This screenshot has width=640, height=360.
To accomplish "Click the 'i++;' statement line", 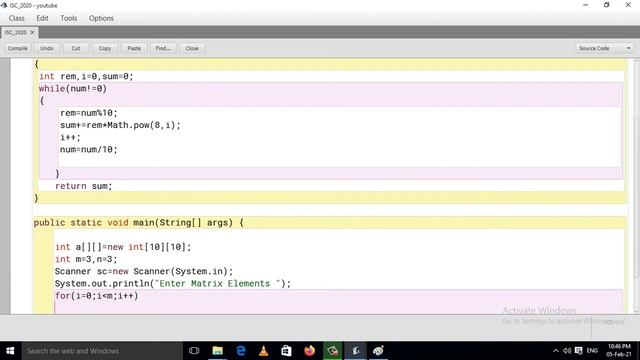I will pyautogui.click(x=70, y=138).
